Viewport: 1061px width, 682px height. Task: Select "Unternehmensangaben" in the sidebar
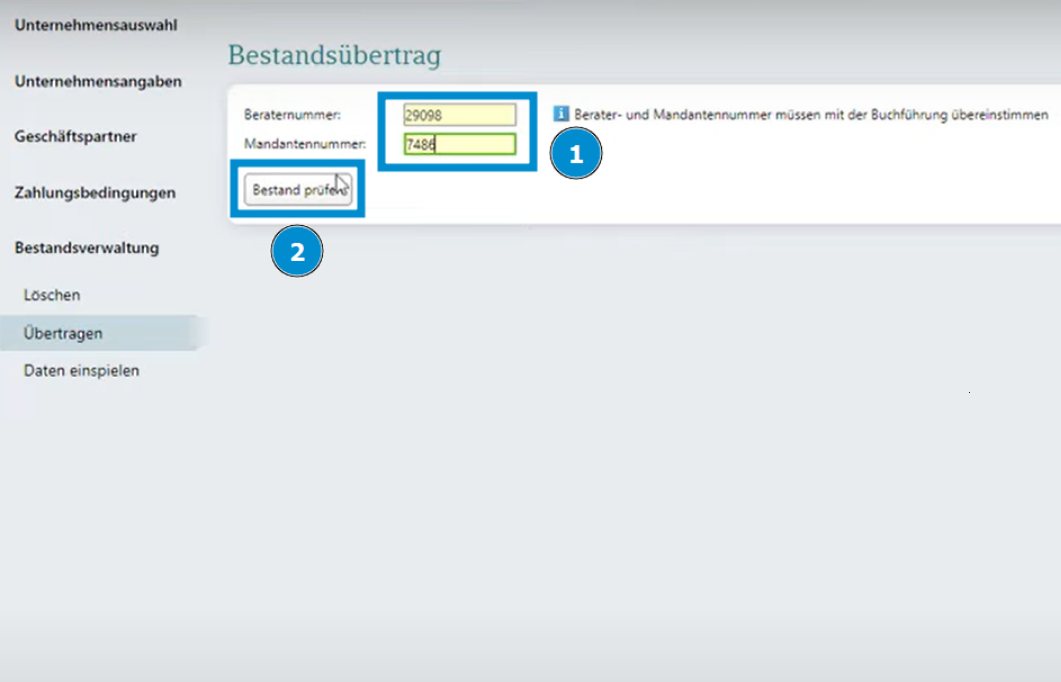tap(97, 80)
